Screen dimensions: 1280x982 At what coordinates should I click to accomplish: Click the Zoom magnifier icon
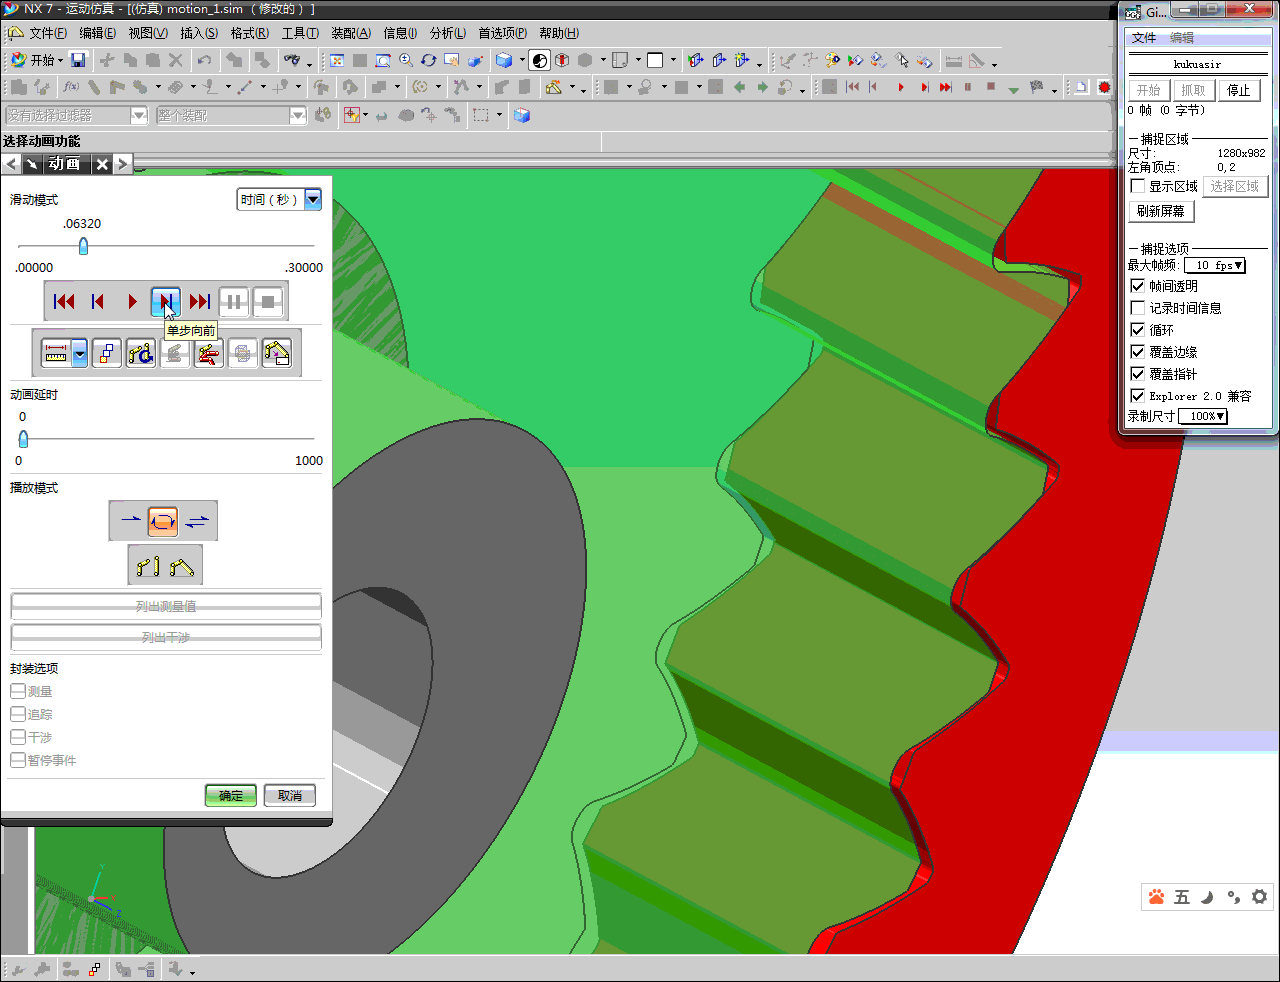(x=406, y=60)
